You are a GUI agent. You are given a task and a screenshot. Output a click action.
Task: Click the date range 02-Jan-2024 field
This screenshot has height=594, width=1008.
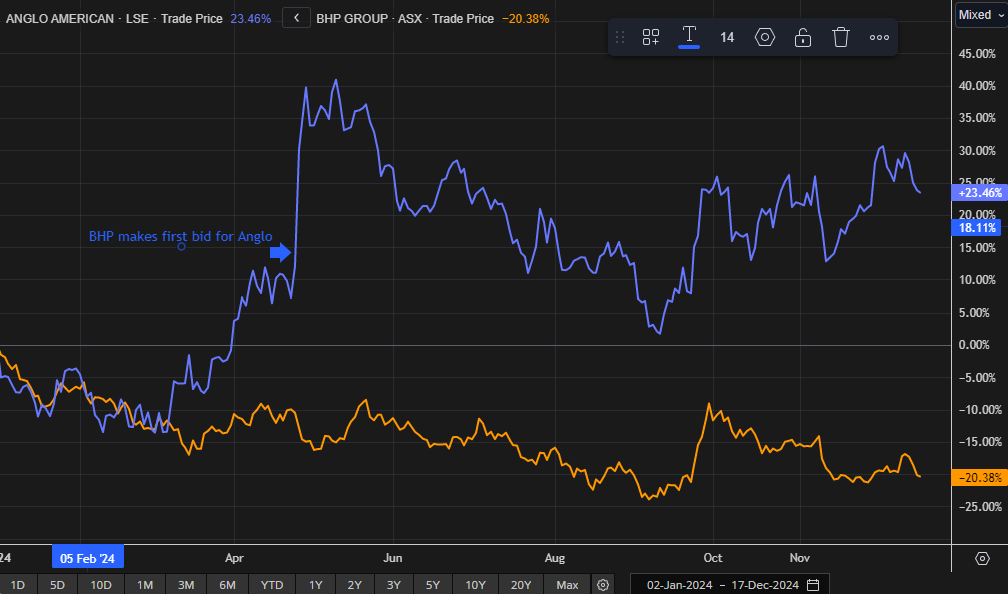pos(679,584)
